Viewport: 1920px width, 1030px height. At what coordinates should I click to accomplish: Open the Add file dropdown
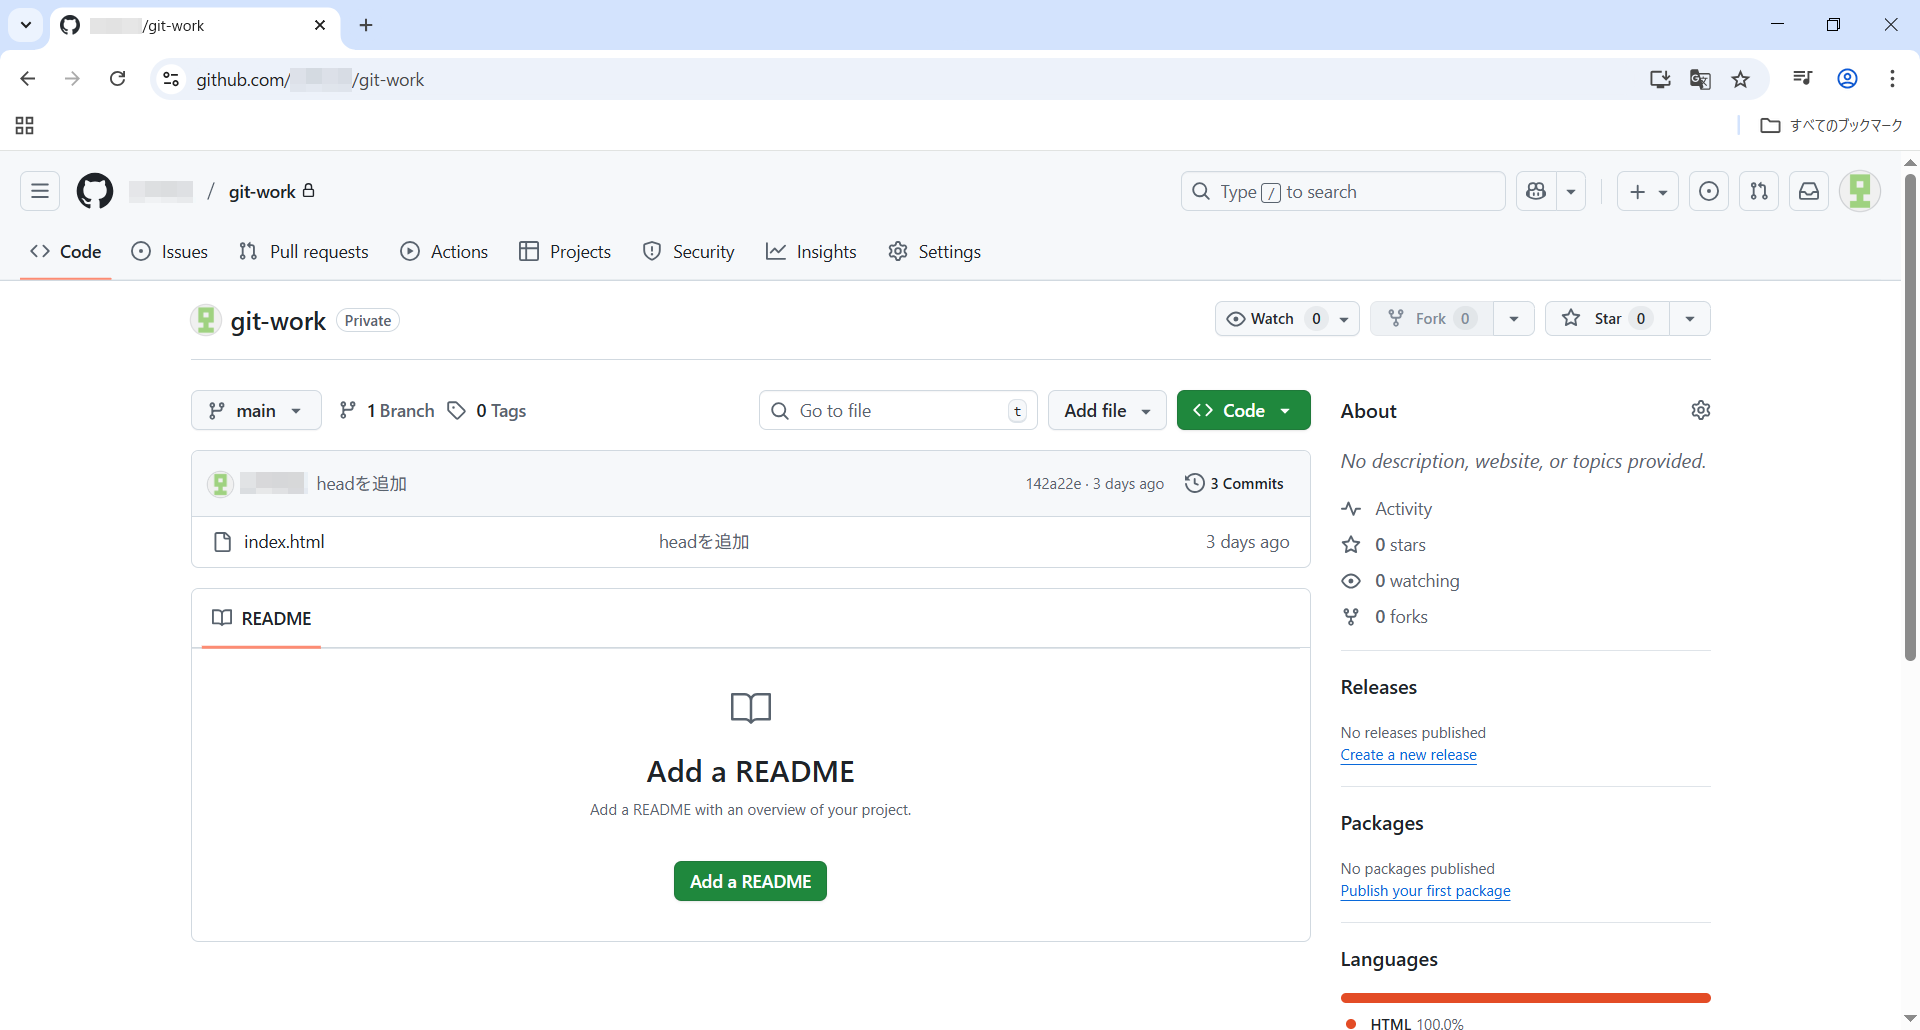(x=1106, y=410)
